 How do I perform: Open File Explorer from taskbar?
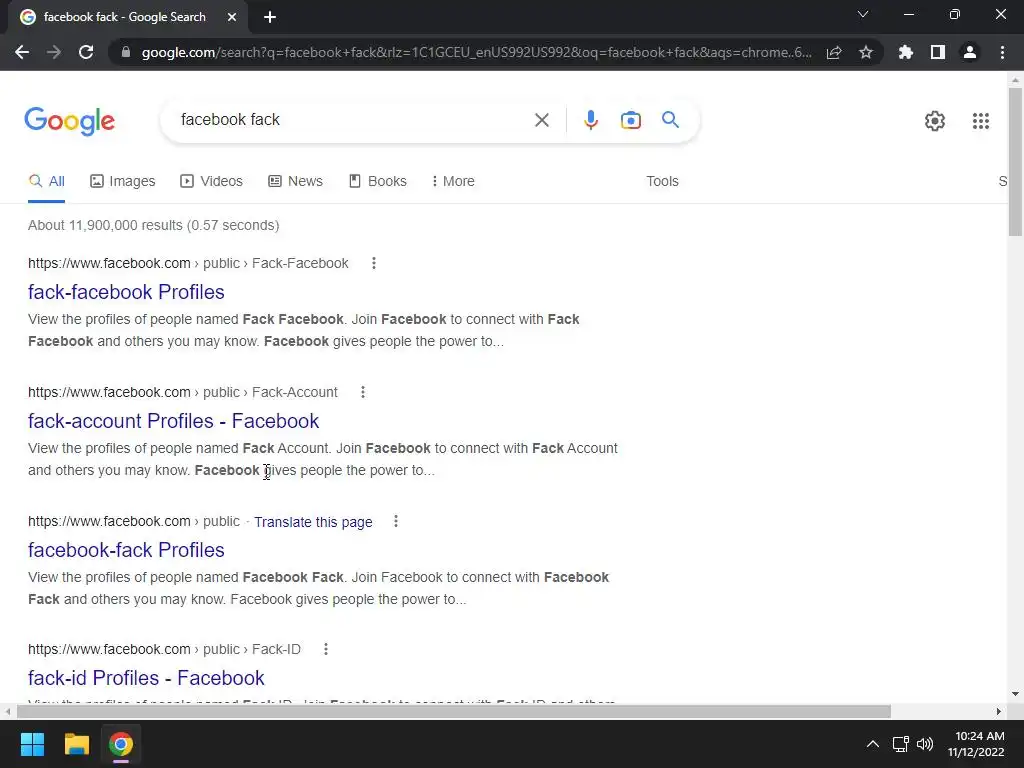76,744
